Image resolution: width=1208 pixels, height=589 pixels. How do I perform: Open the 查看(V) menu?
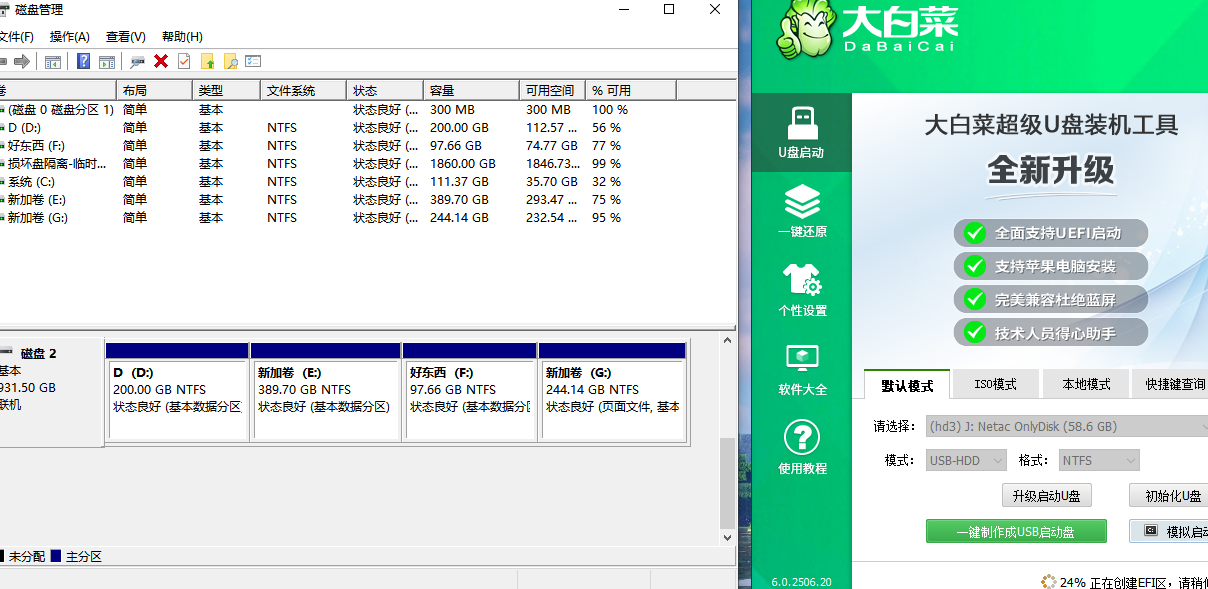click(126, 37)
